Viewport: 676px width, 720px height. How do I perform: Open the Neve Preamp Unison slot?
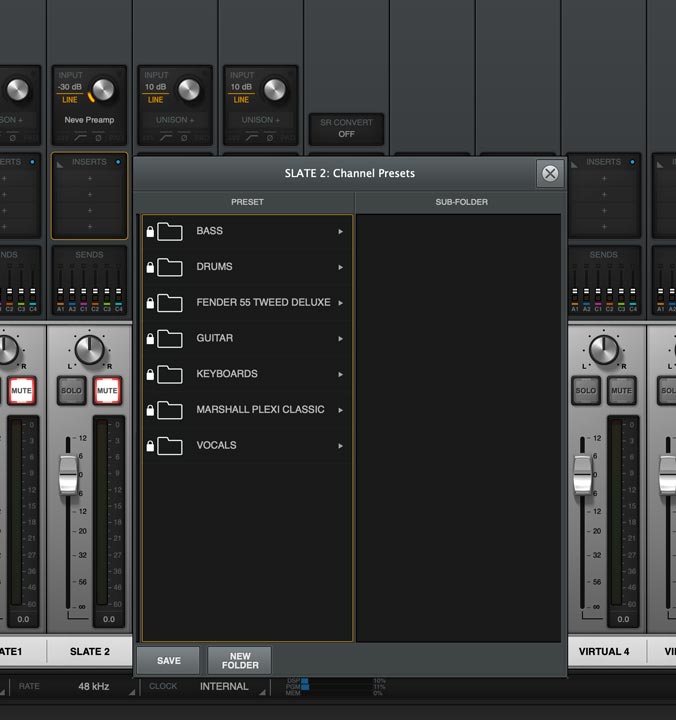(x=89, y=120)
